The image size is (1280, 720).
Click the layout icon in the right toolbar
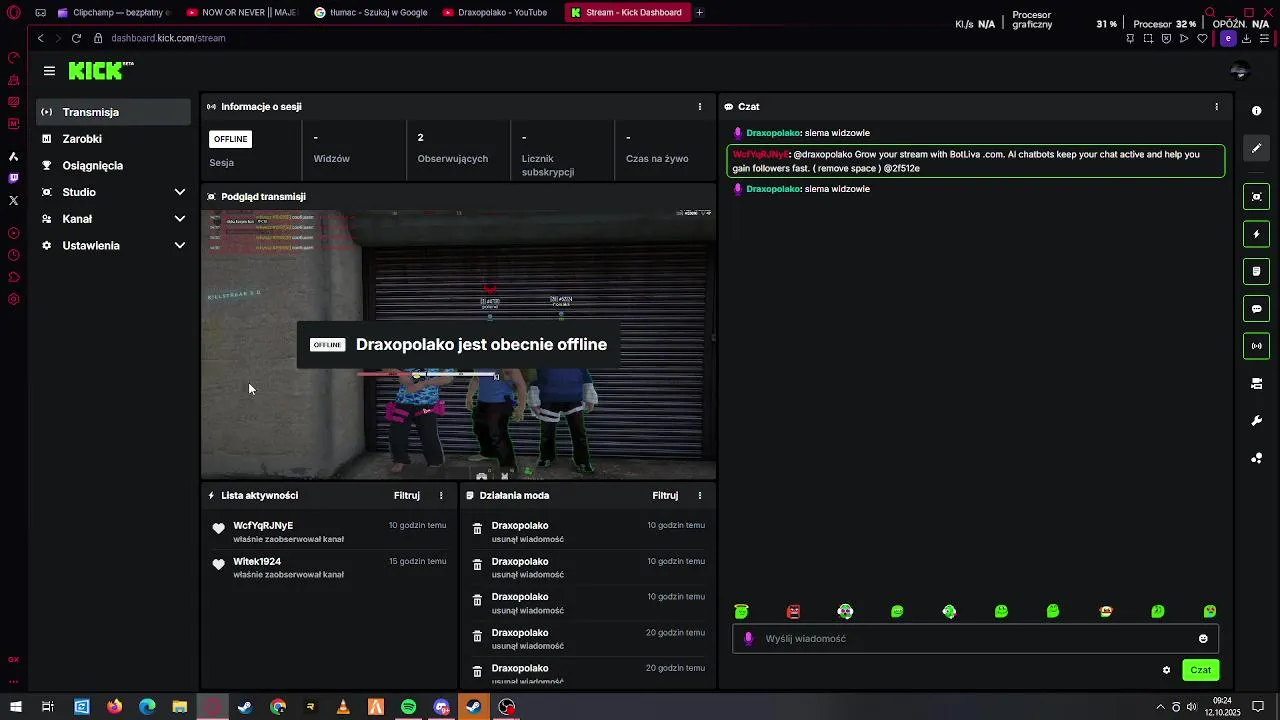point(1257,384)
